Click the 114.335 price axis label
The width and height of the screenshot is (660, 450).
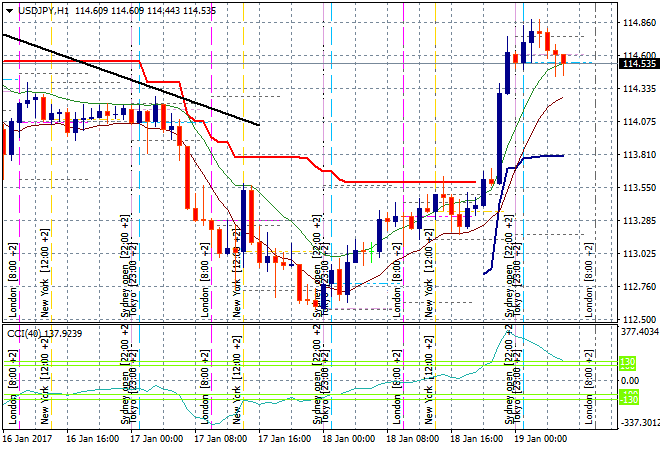pos(639,88)
